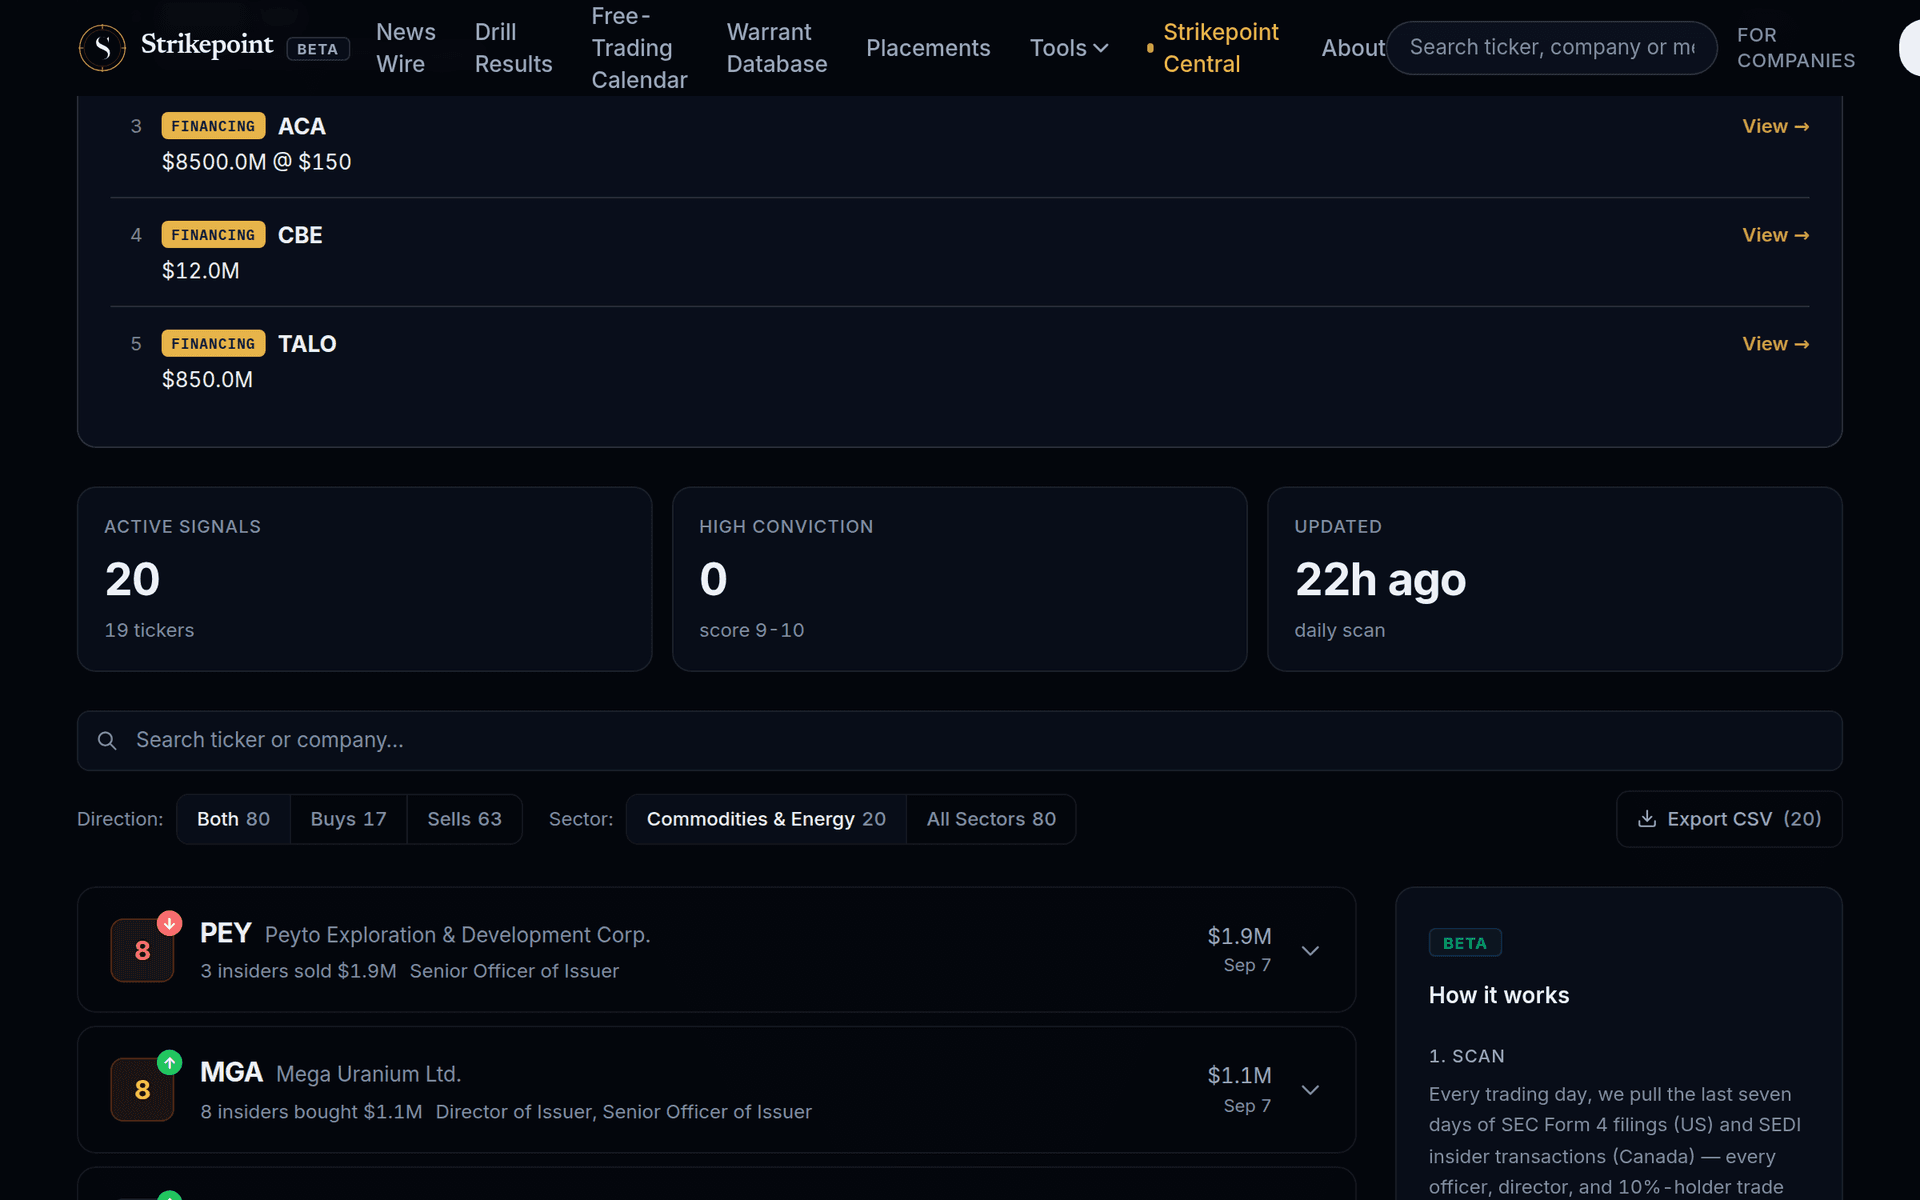Click the FINANCING tag on ACA
1920x1200 pixels.
[213, 126]
